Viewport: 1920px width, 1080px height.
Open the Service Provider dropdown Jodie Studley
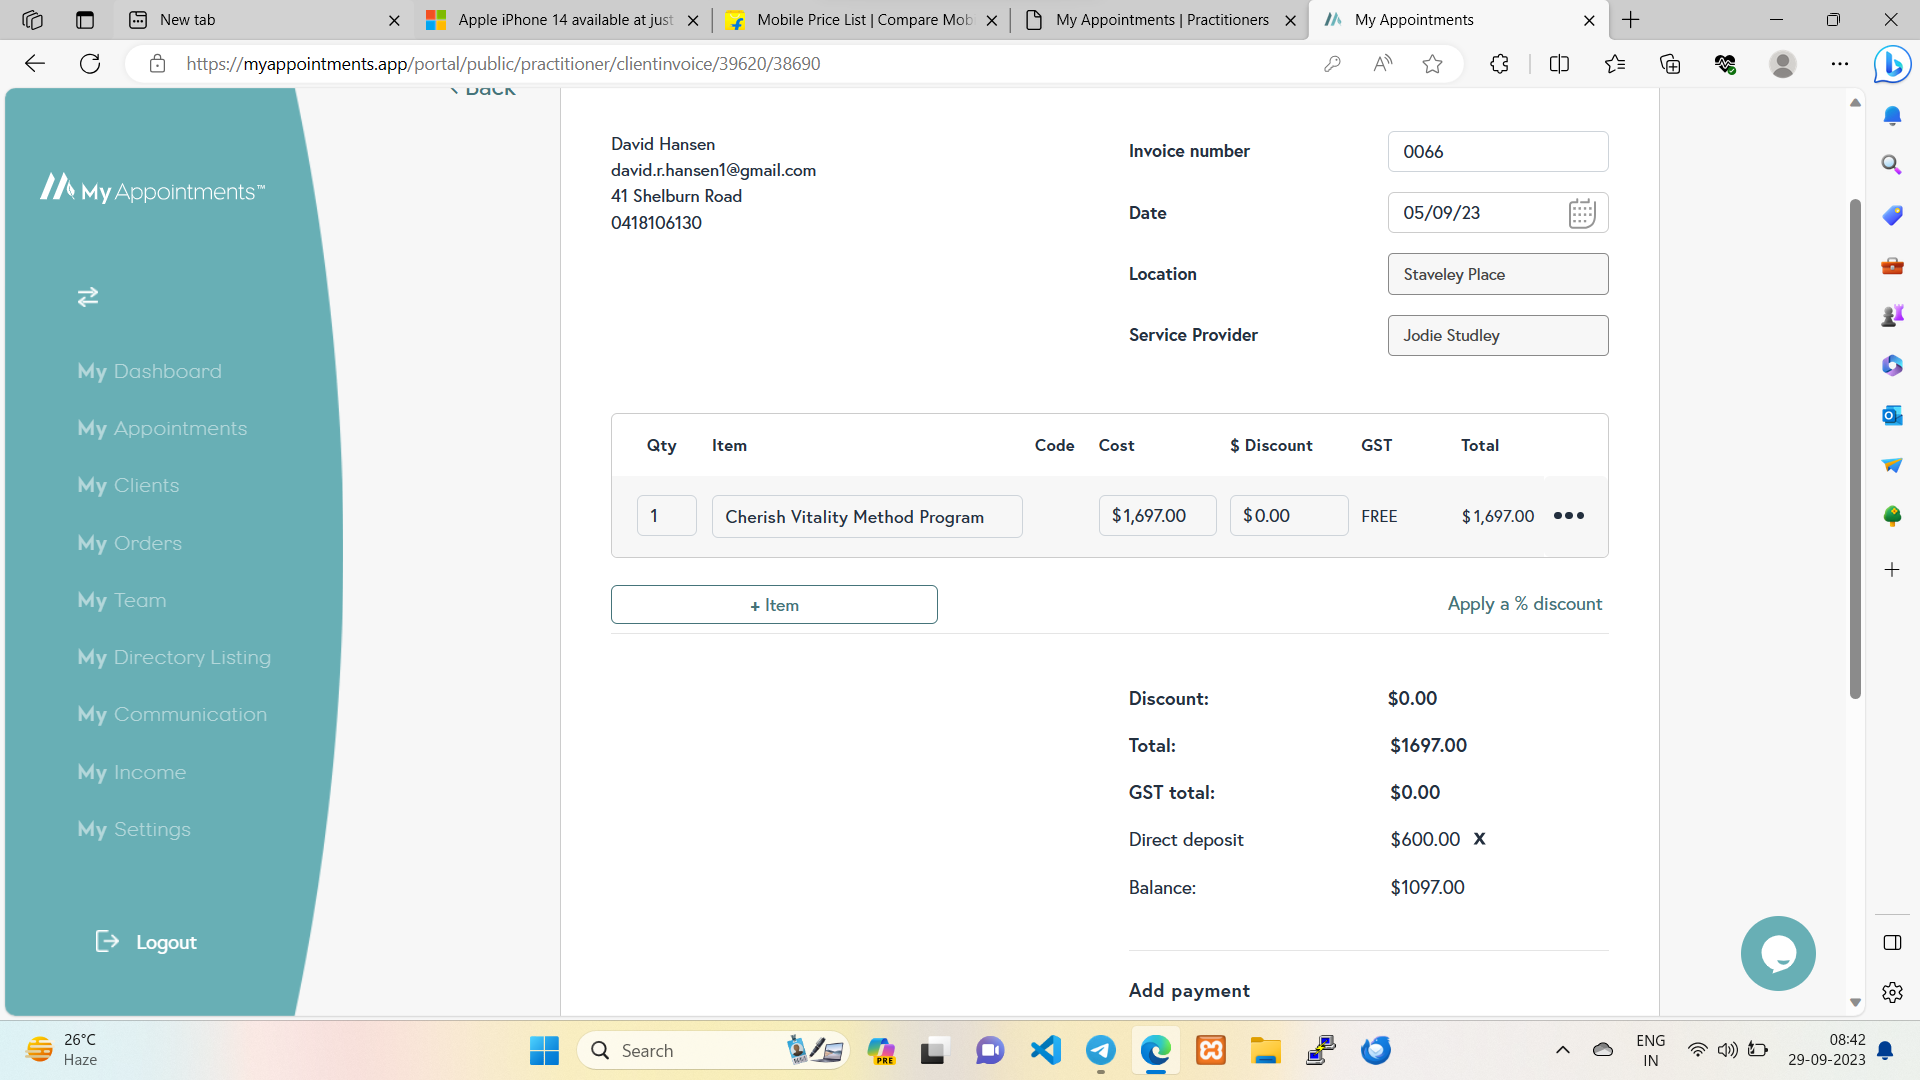click(1497, 336)
